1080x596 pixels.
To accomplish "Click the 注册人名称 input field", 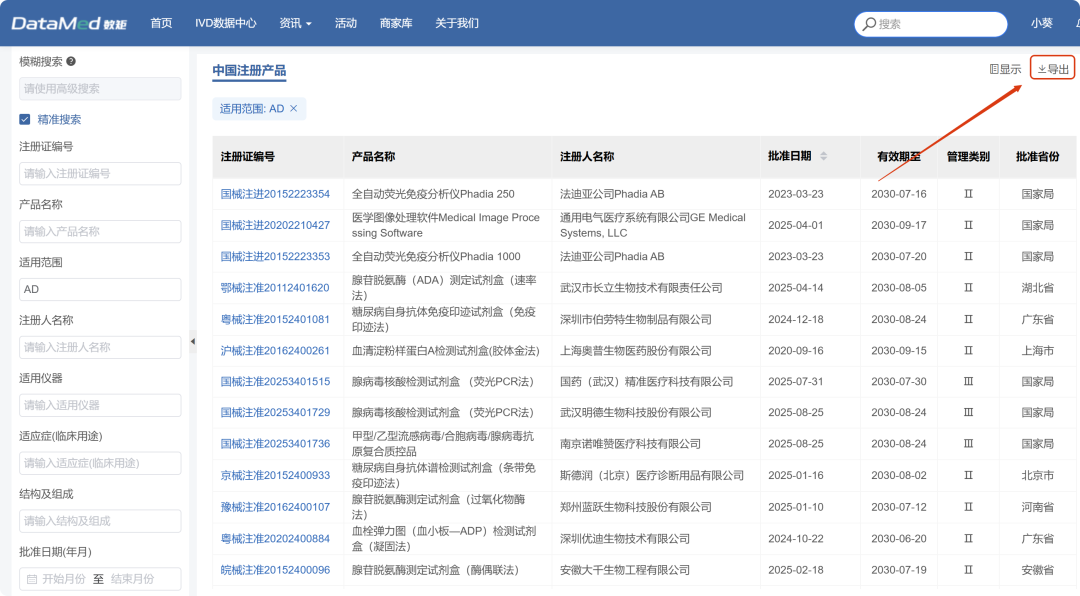I will [x=100, y=347].
